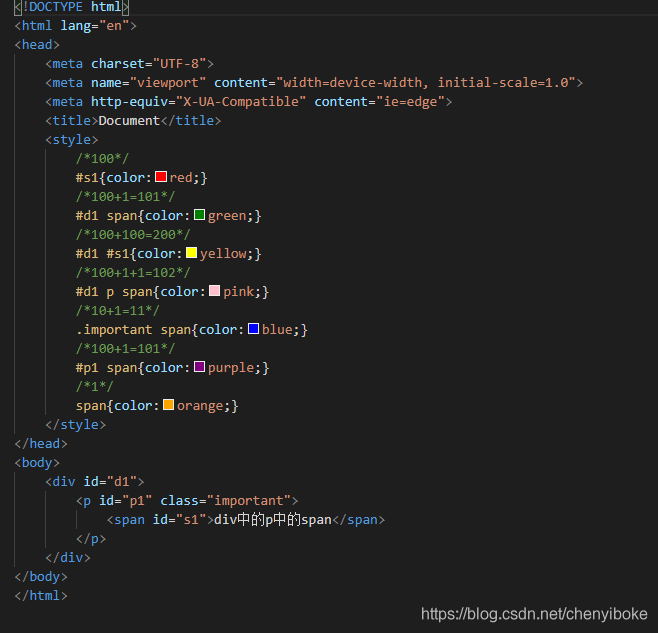658x633 pixels.
Task: Click the meta charset UTF-8 line
Action: [x=130, y=64]
